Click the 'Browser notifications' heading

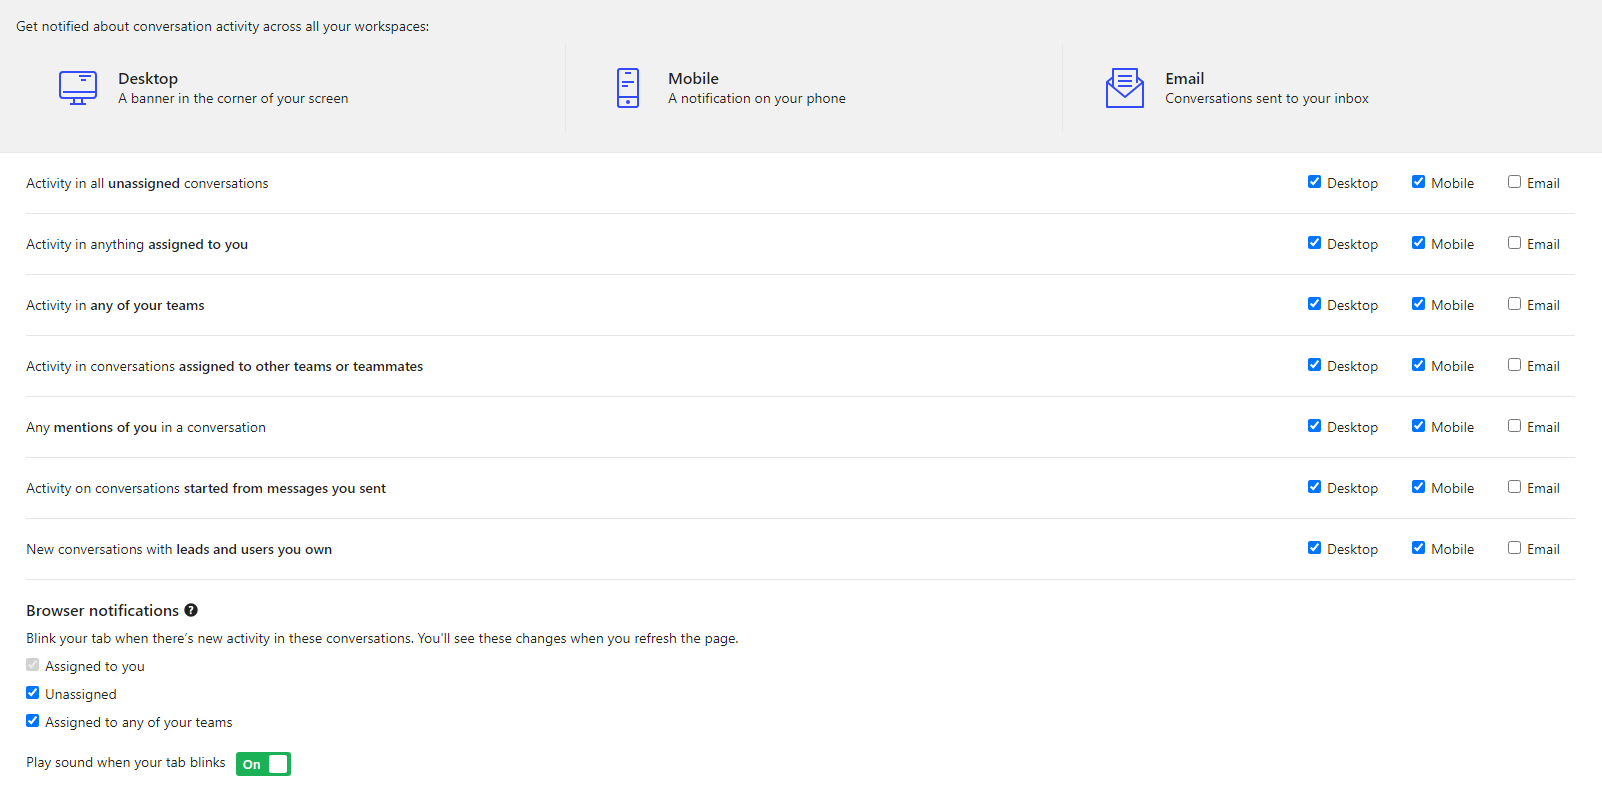click(x=102, y=610)
